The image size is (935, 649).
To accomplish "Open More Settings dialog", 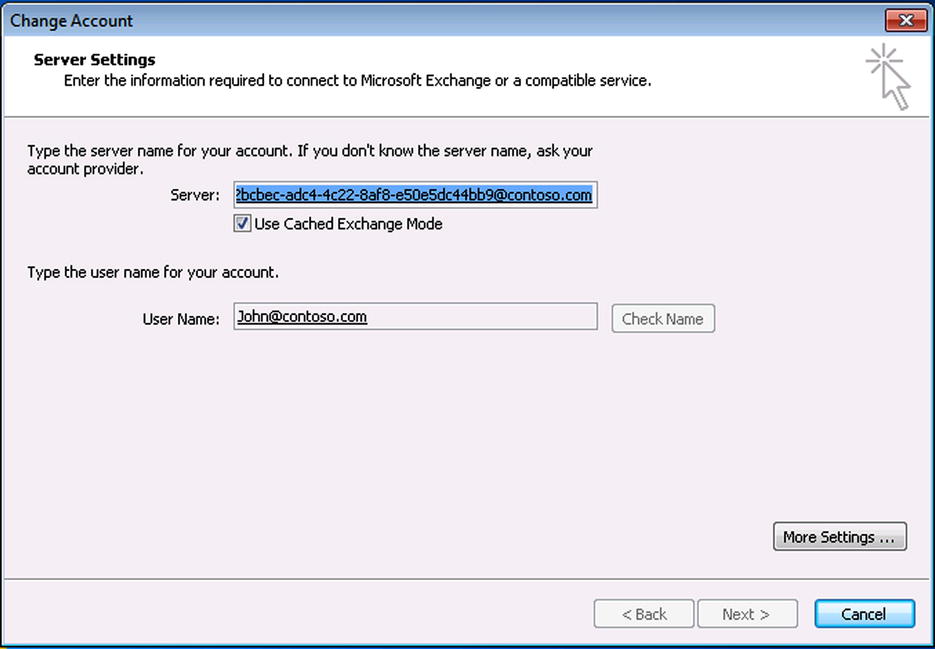I will 840,537.
